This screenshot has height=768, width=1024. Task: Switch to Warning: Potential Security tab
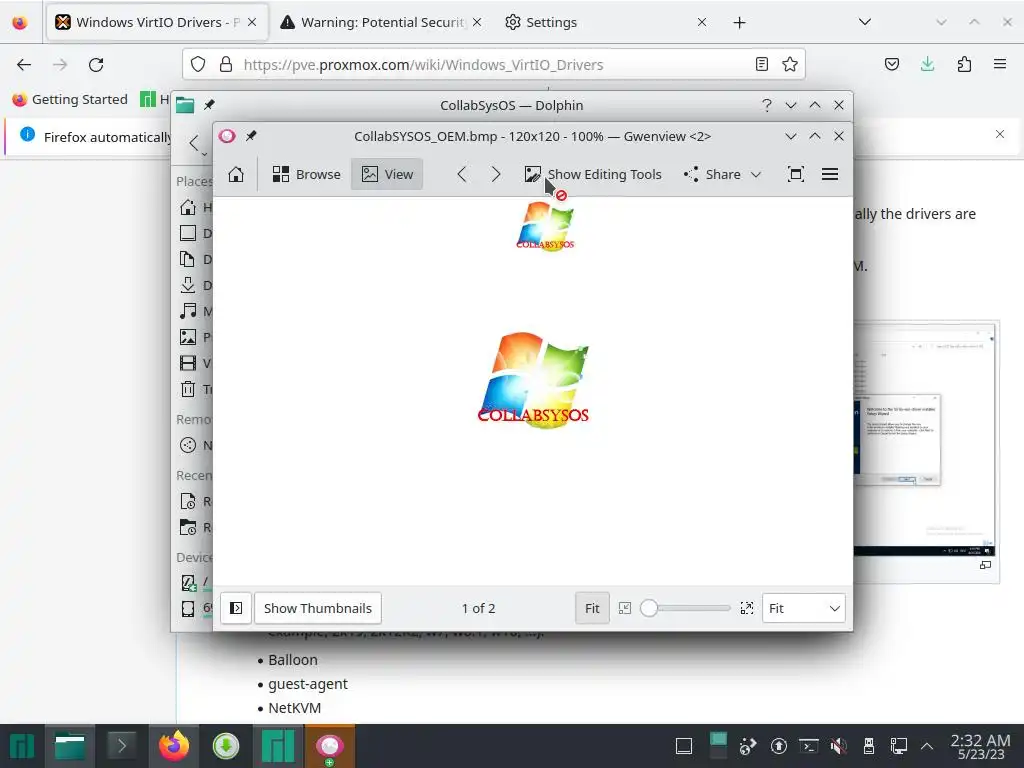382,22
